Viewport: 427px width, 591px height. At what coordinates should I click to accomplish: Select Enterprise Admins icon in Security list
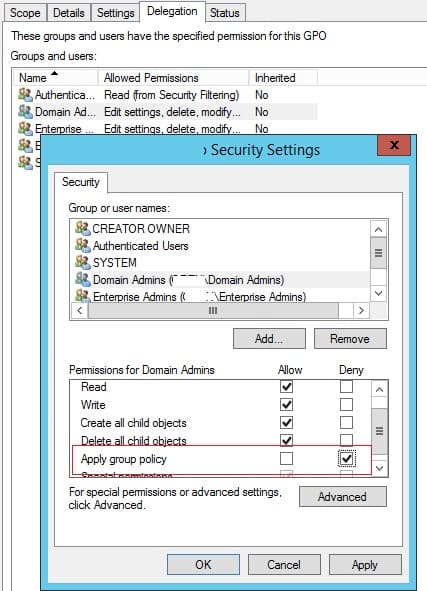tap(83, 296)
